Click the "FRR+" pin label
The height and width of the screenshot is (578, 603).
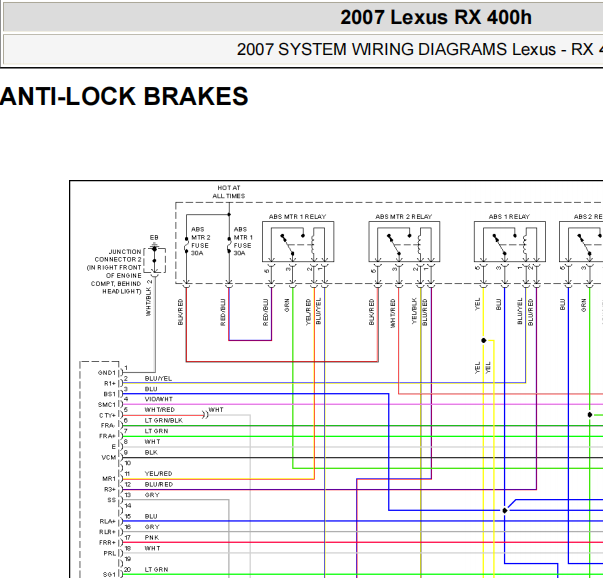[x=107, y=543]
